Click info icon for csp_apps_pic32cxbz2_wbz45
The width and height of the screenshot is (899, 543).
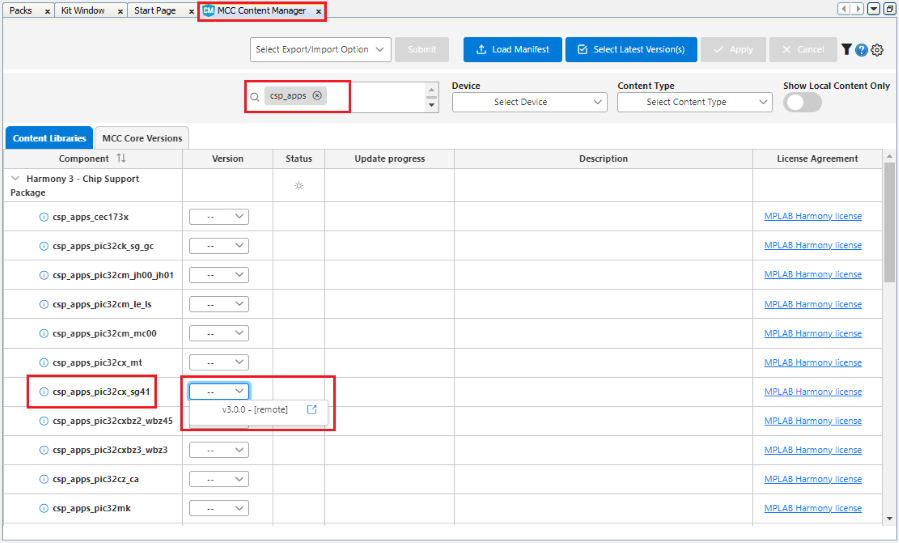tap(44, 421)
